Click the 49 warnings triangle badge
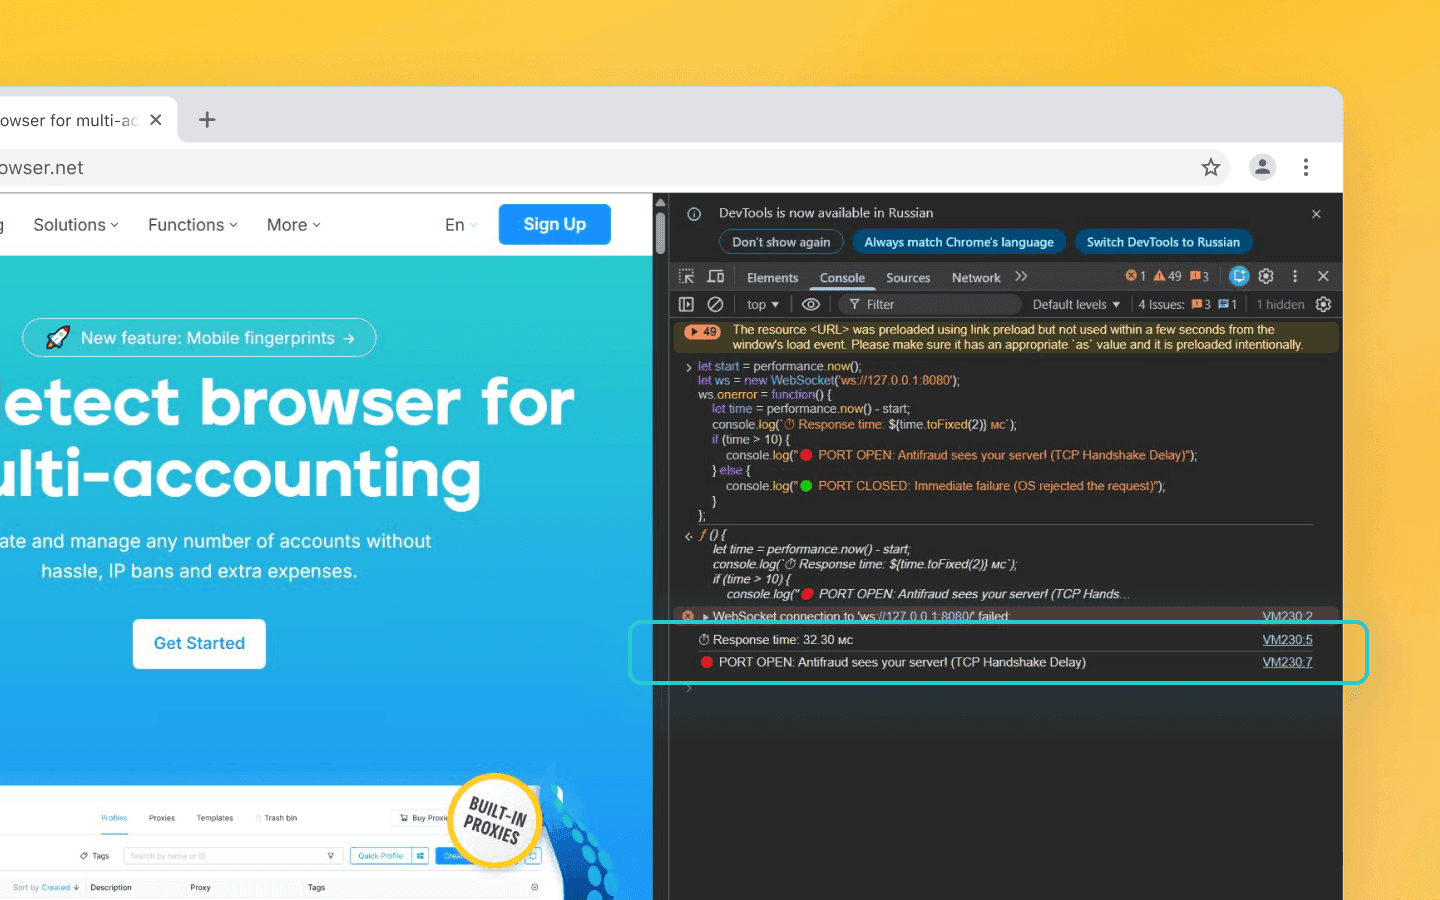Screen dimensions: 1440x900 click(1167, 276)
